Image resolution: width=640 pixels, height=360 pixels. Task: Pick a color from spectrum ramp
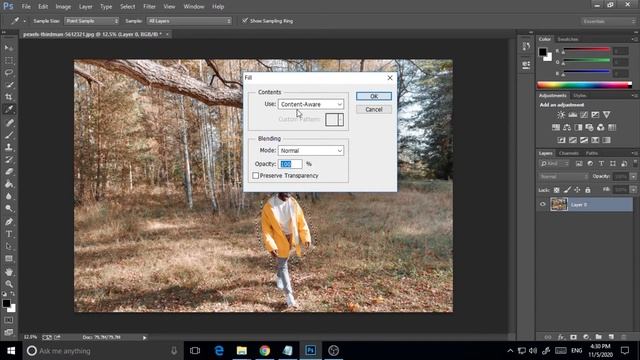[x=584, y=85]
